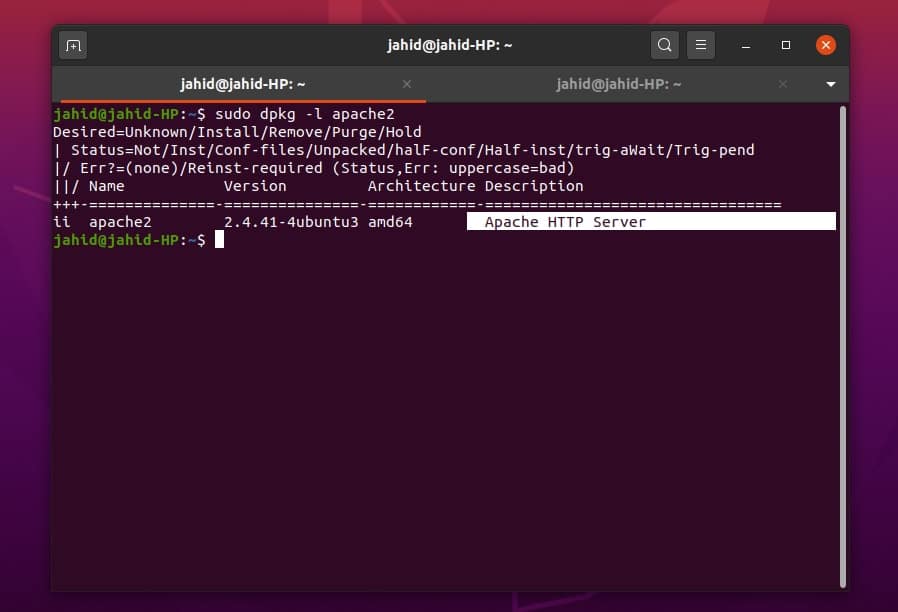This screenshot has height=612, width=898.
Task: Click the Architecture column header
Action: (422, 186)
